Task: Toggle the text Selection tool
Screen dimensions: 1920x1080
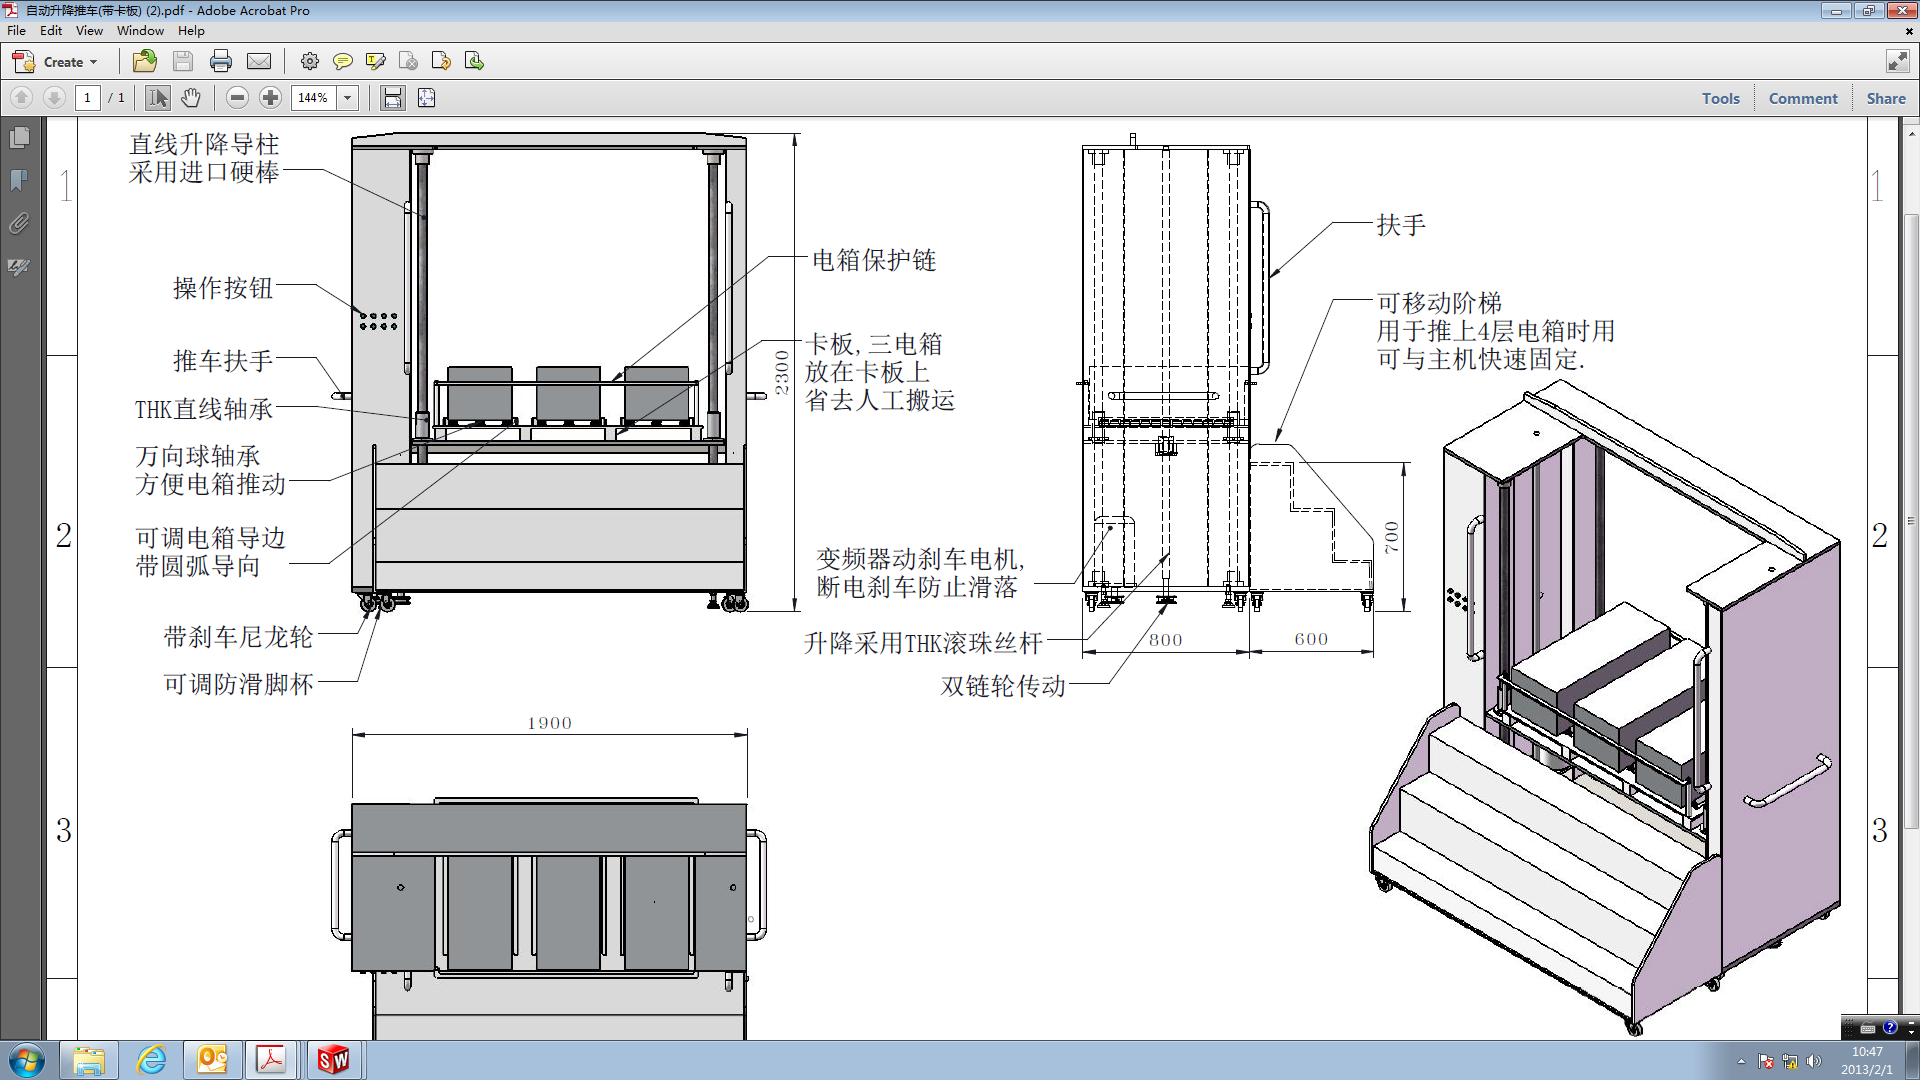Action: 157,97
